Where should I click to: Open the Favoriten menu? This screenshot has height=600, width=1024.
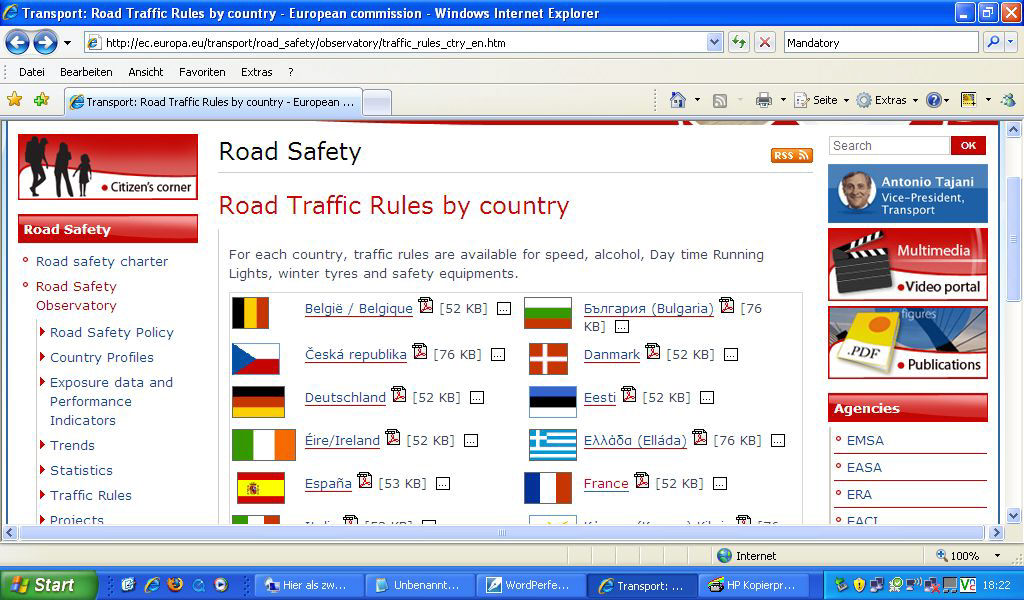click(x=202, y=72)
